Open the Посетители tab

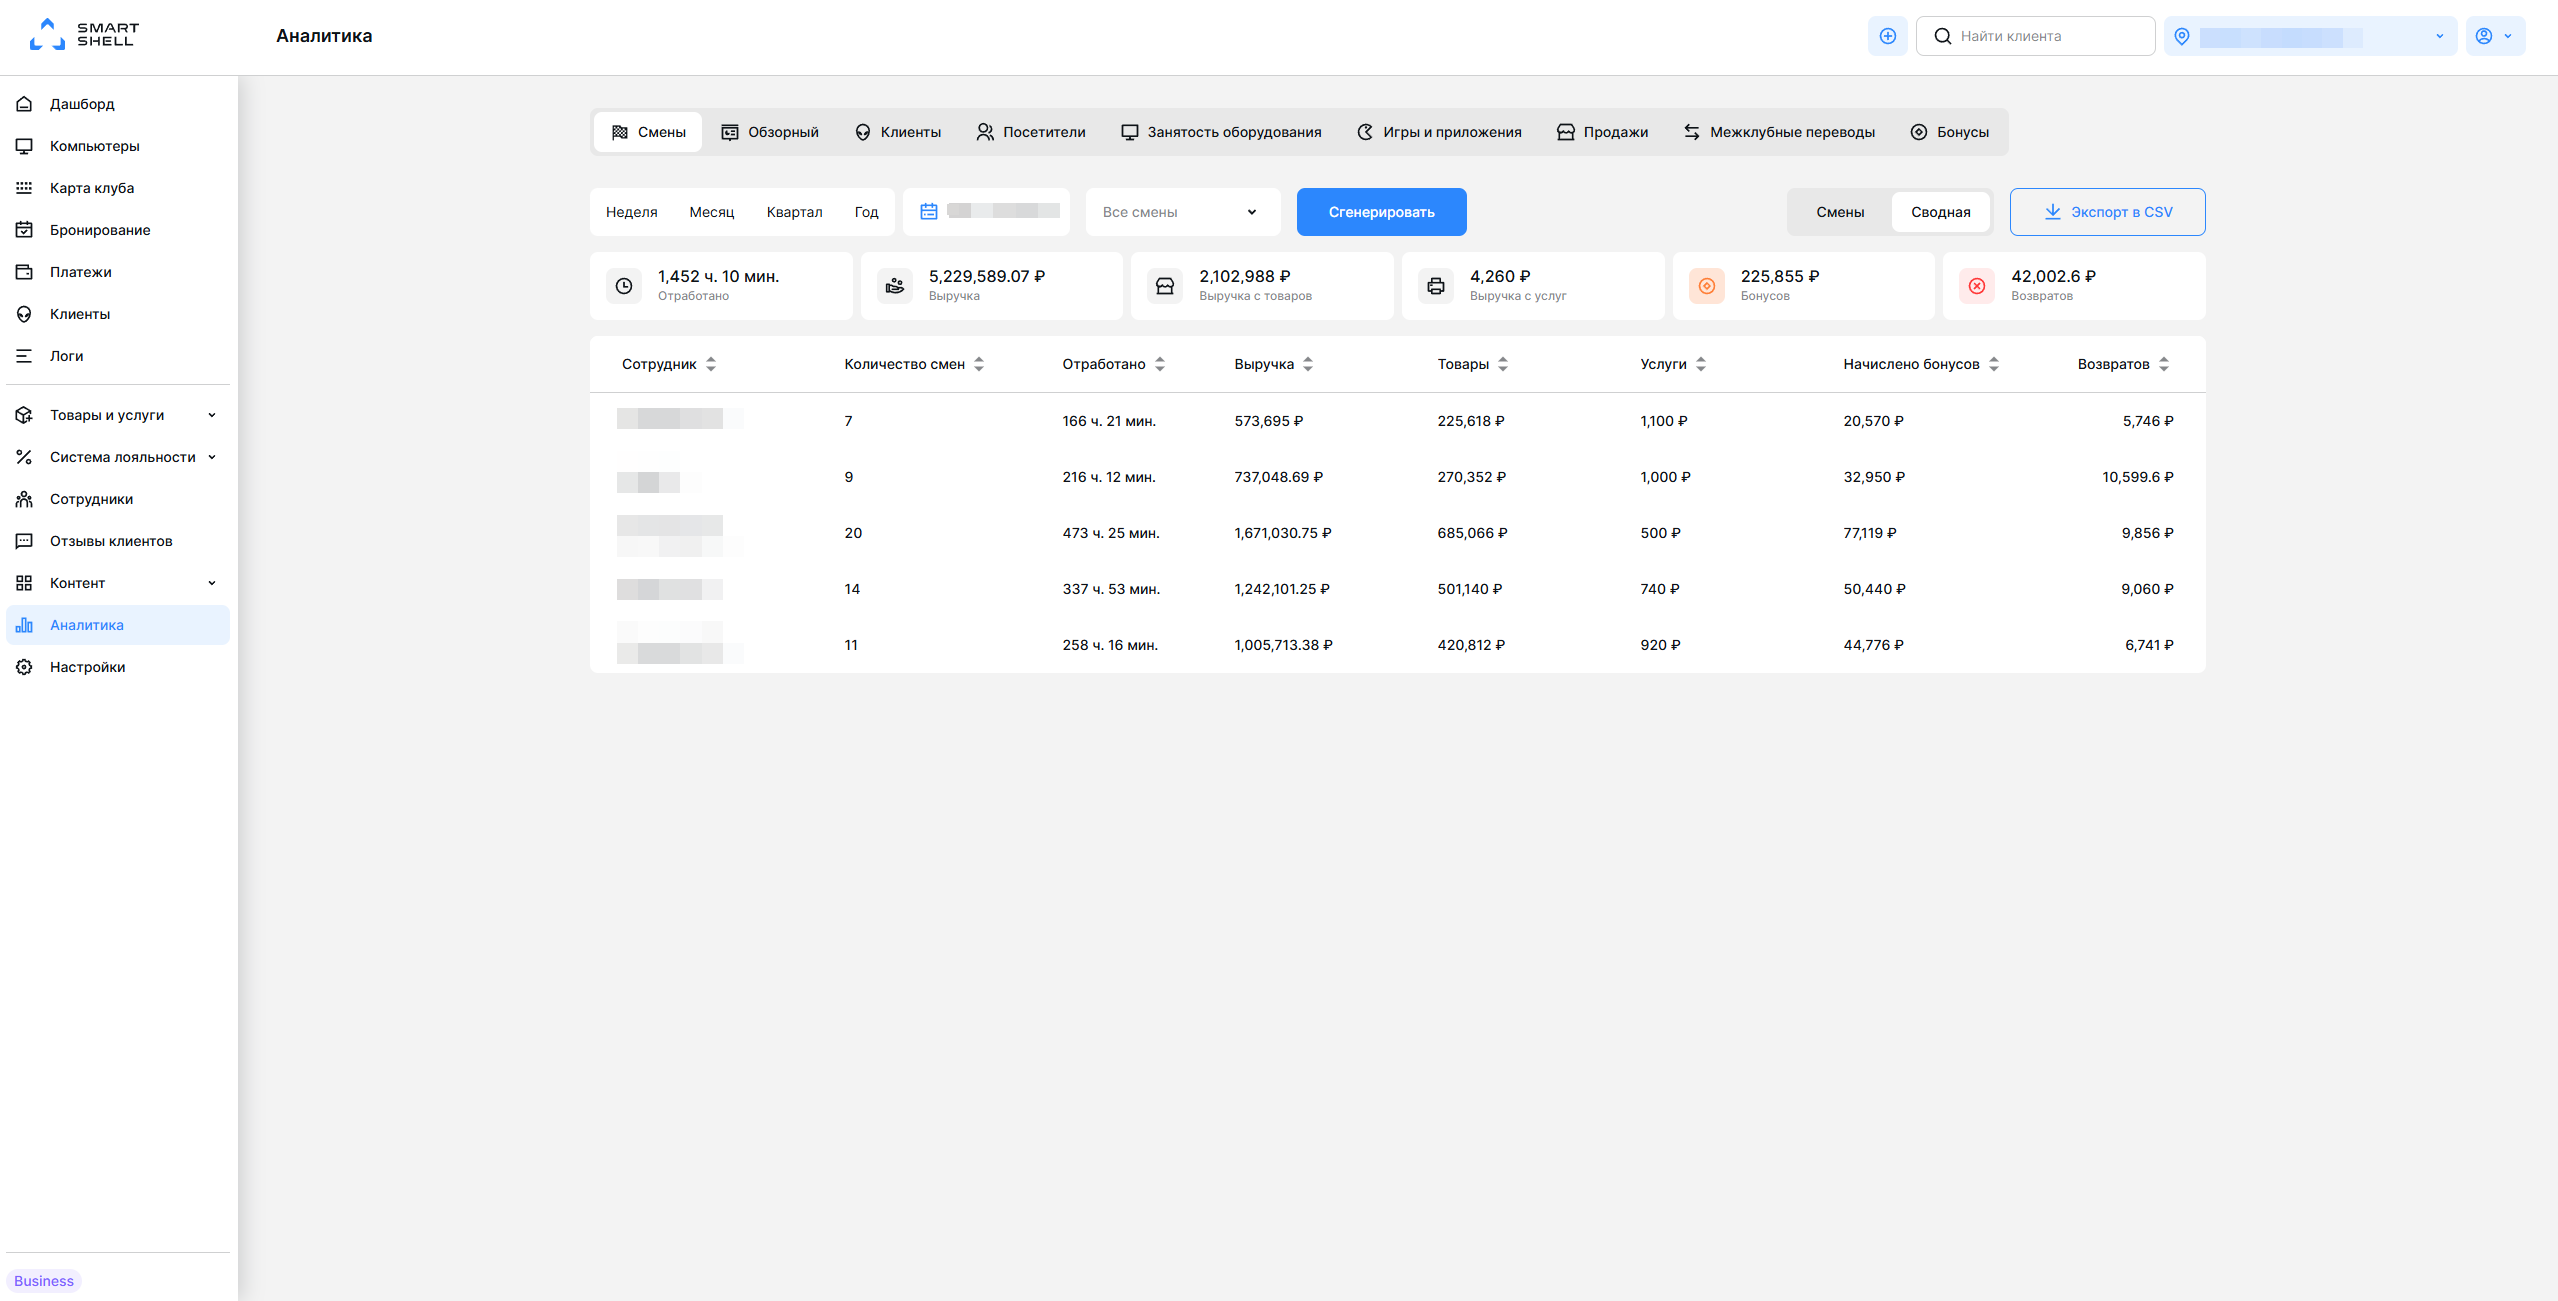coord(1030,132)
